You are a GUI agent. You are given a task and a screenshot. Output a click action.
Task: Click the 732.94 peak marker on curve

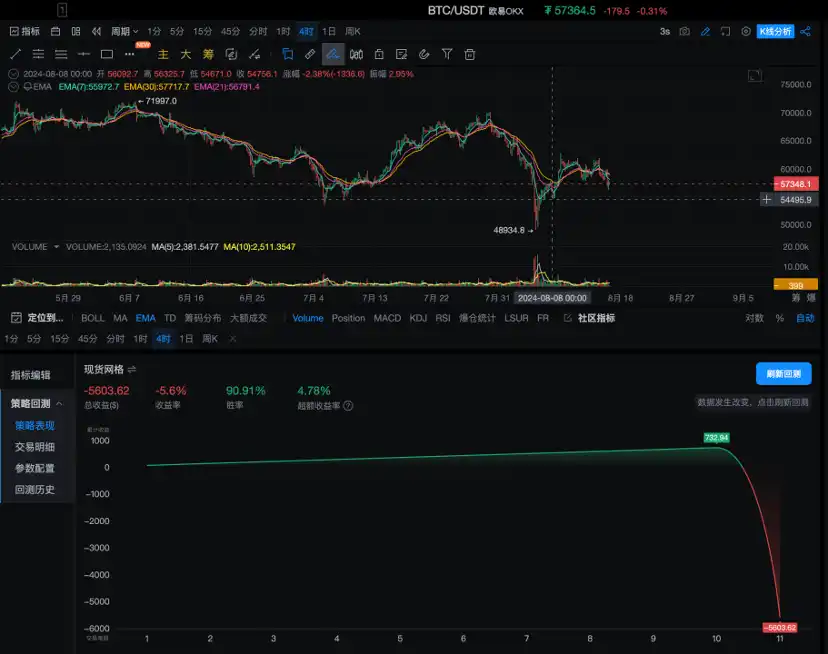(x=716, y=438)
